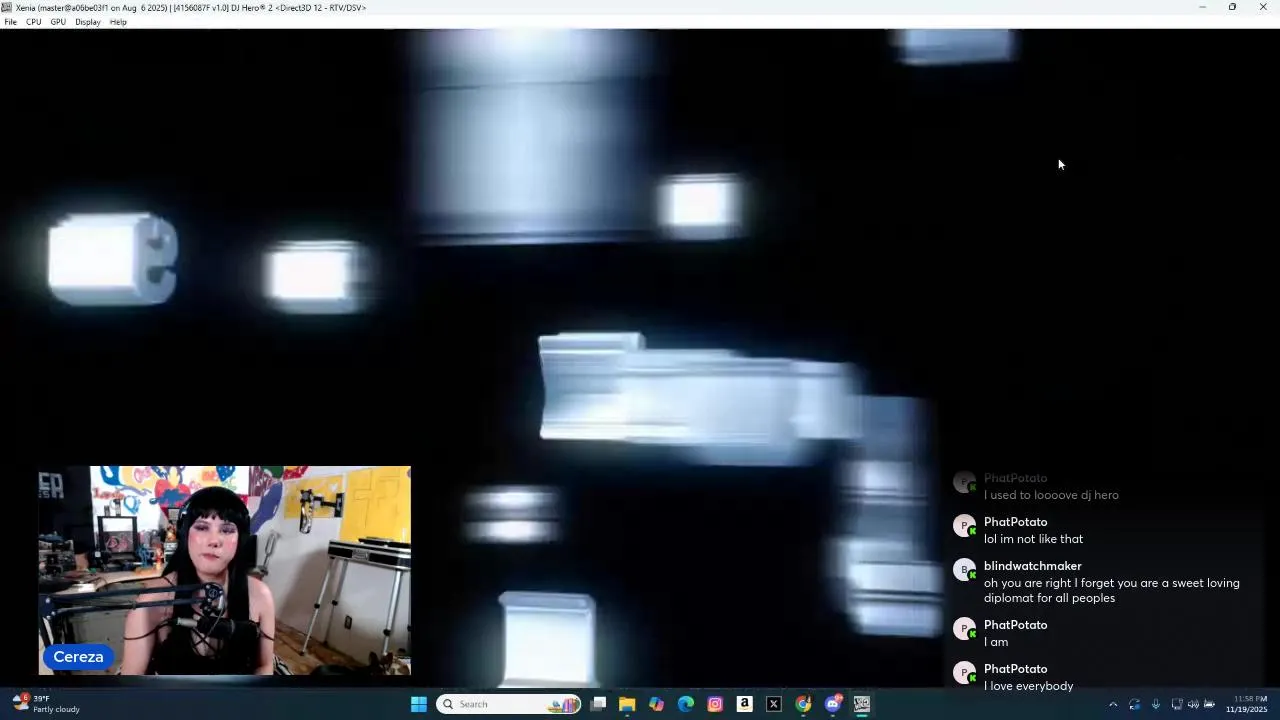Screen dimensions: 1280x720
Task: Open File Explorer from taskbar
Action: (627, 704)
